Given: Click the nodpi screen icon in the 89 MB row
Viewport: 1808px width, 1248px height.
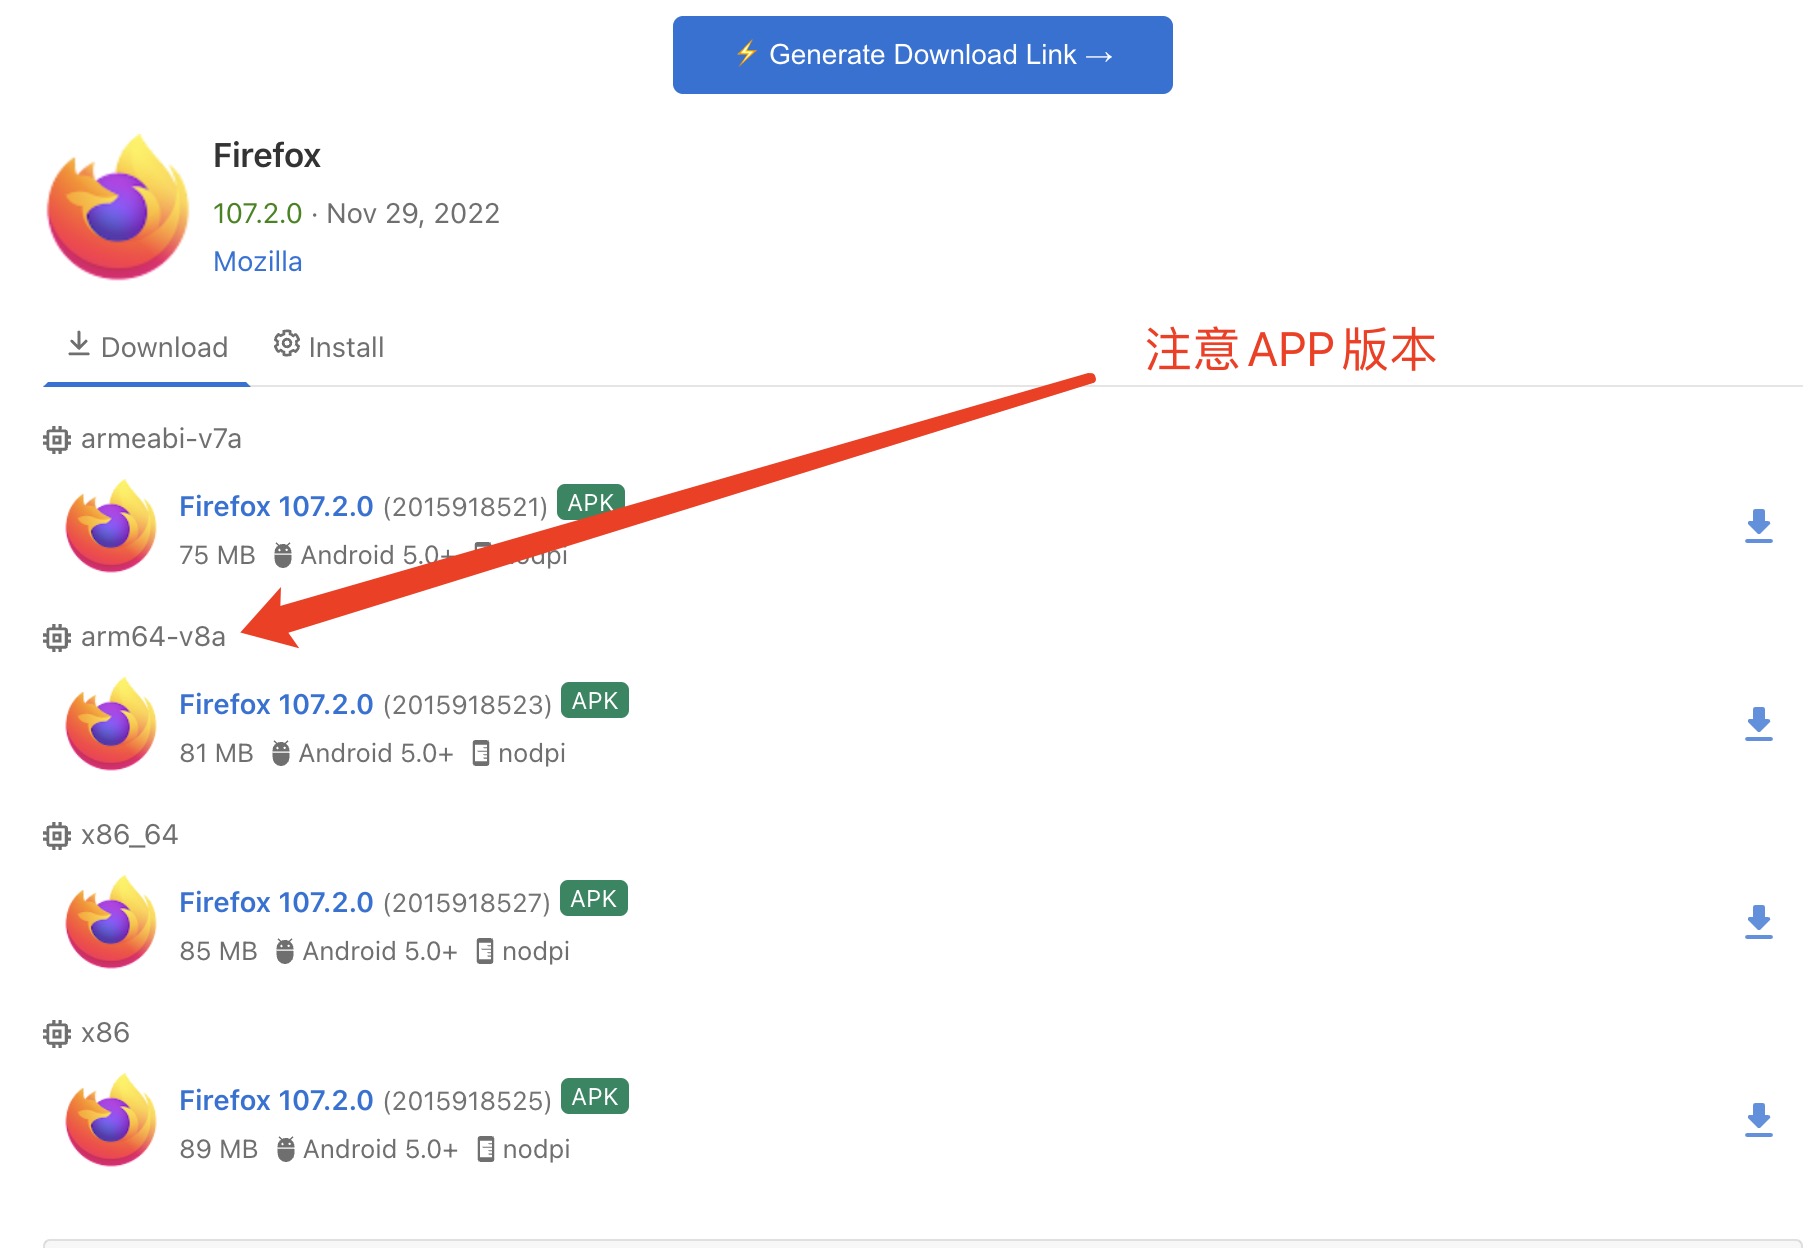Looking at the screenshot, I should pyautogui.click(x=486, y=1149).
